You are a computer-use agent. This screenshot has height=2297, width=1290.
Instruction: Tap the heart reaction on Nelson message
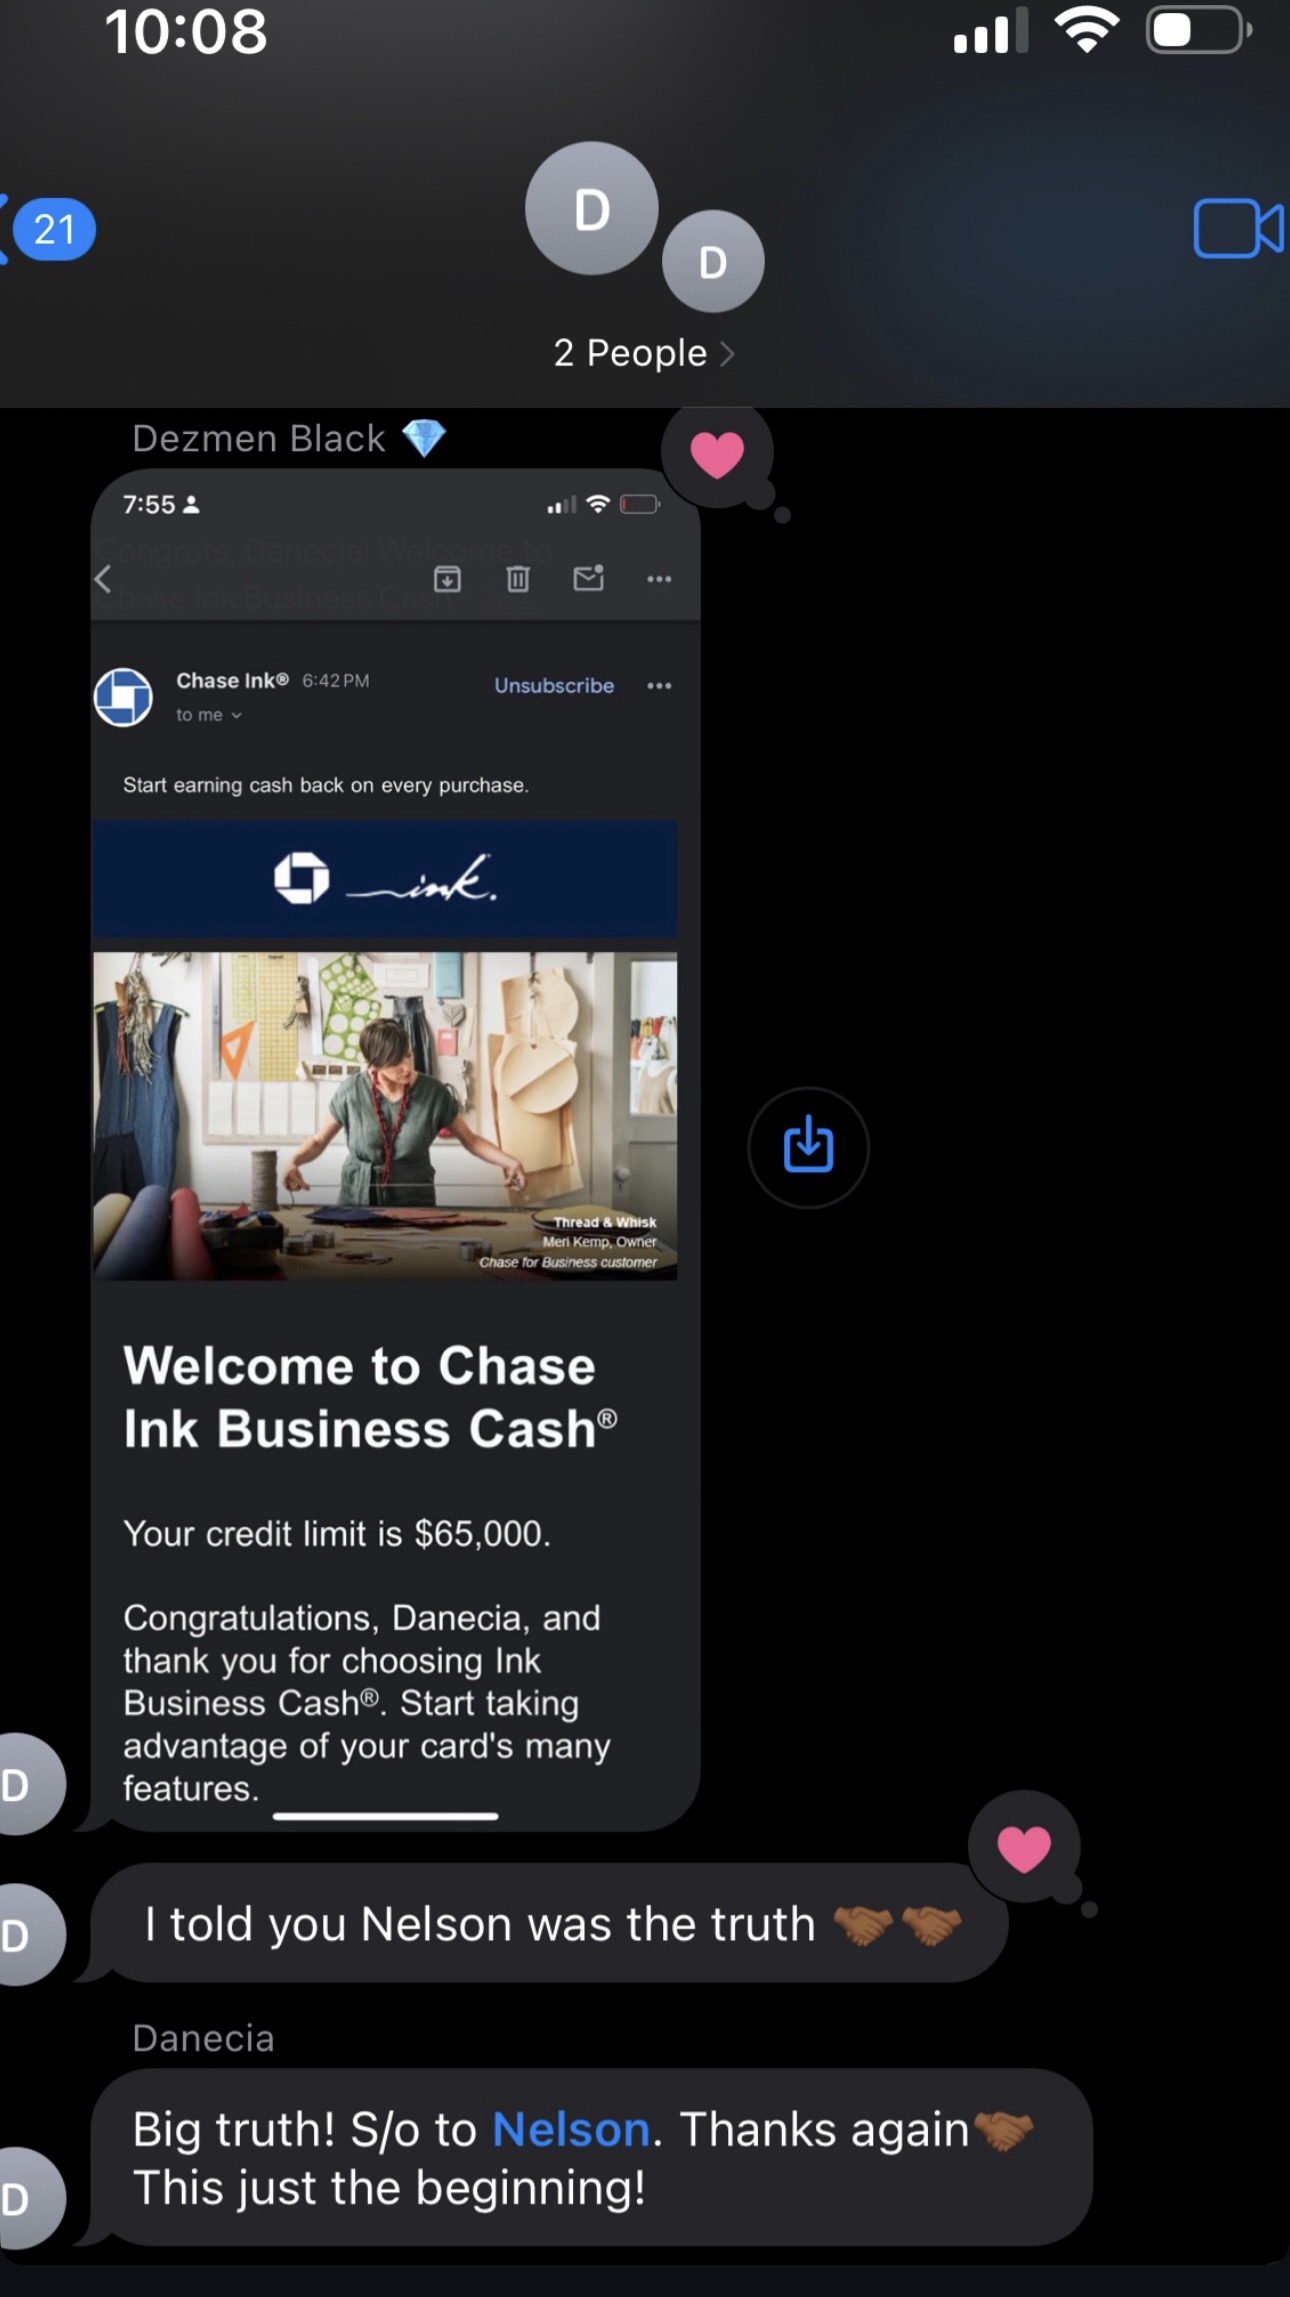[x=1024, y=1848]
